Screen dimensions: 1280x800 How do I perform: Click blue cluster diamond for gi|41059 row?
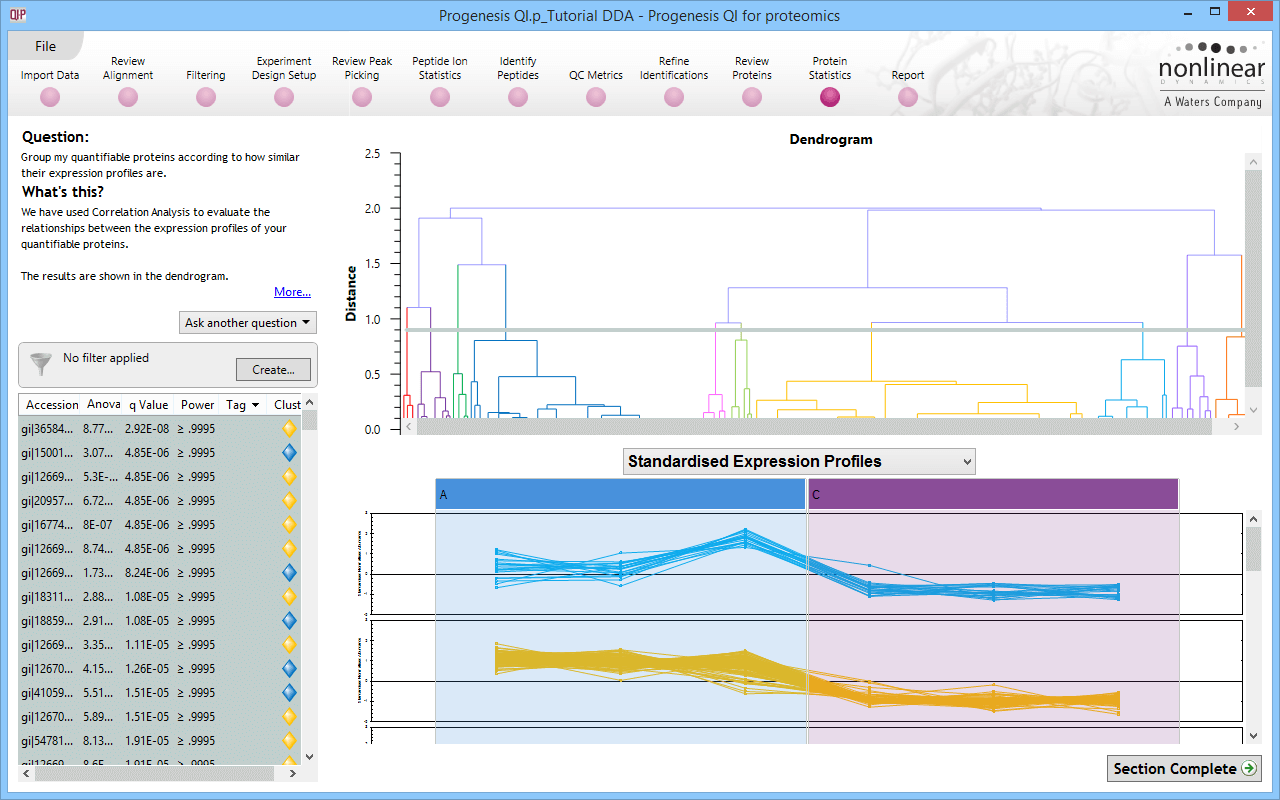(x=290, y=693)
